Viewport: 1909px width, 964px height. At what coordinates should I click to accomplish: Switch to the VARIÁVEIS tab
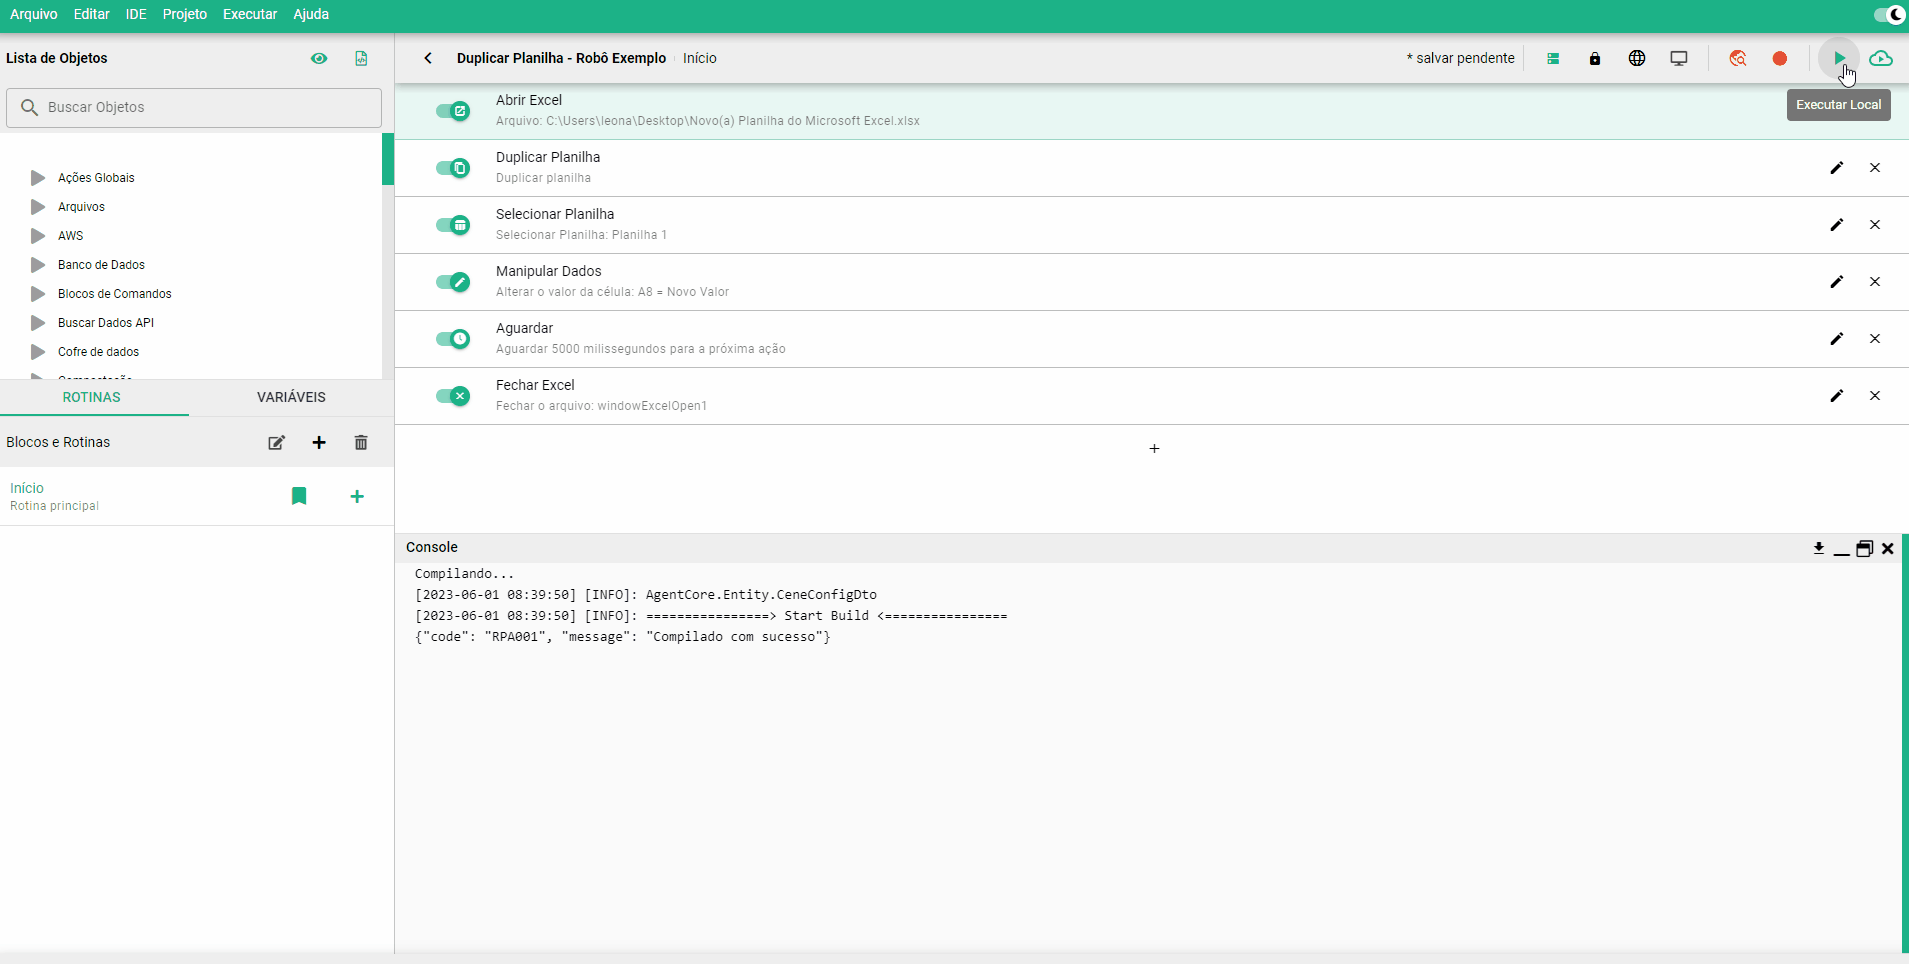[291, 397]
